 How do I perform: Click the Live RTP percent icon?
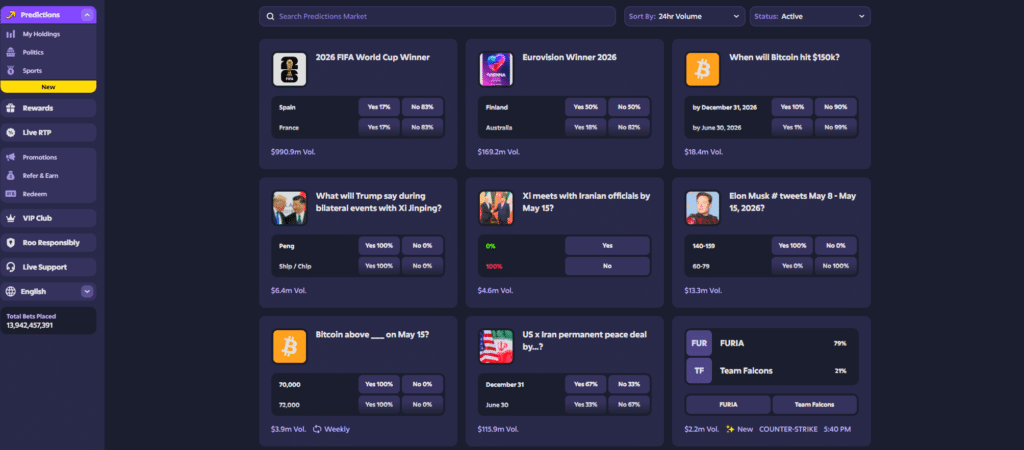coord(10,133)
